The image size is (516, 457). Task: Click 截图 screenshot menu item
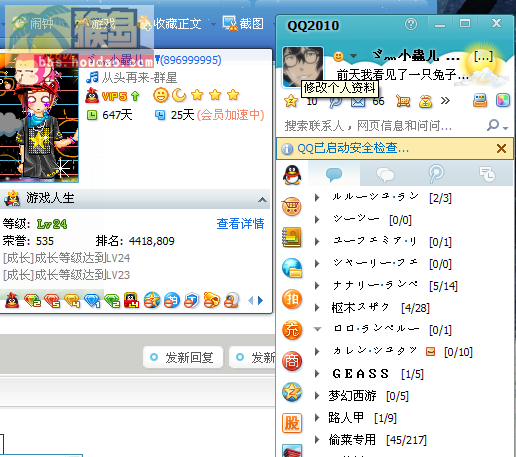click(243, 24)
